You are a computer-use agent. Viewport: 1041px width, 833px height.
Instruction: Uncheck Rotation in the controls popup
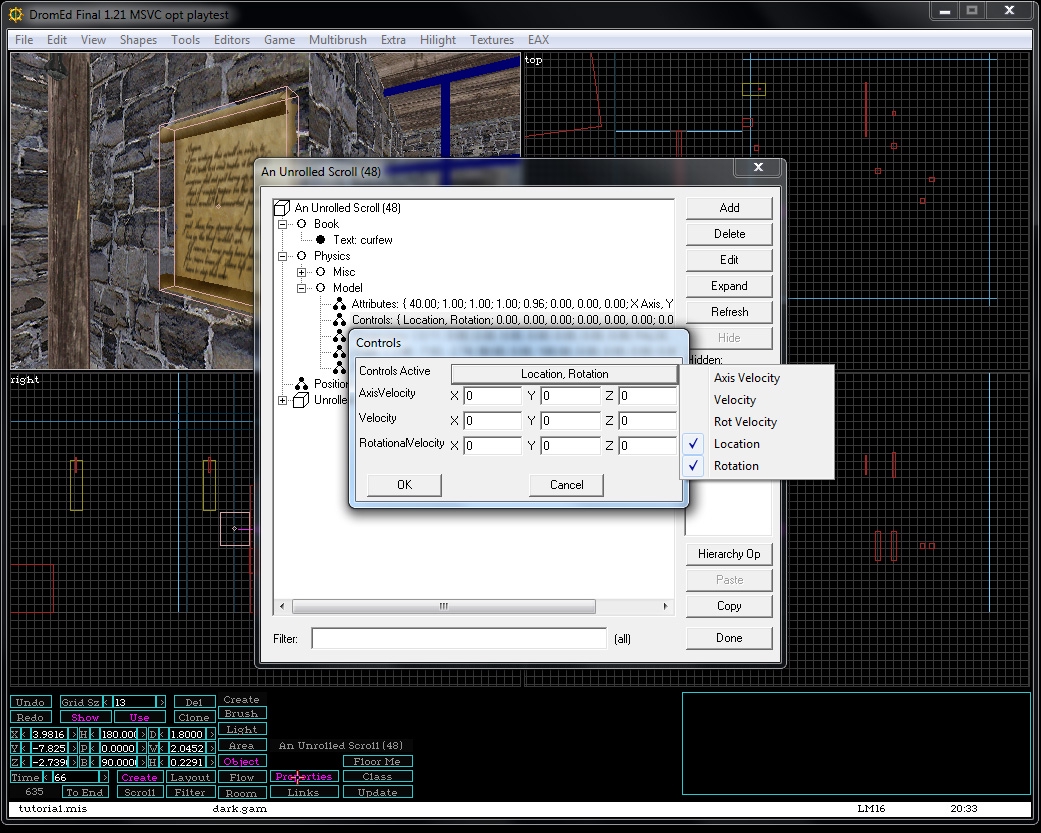[x=736, y=466]
